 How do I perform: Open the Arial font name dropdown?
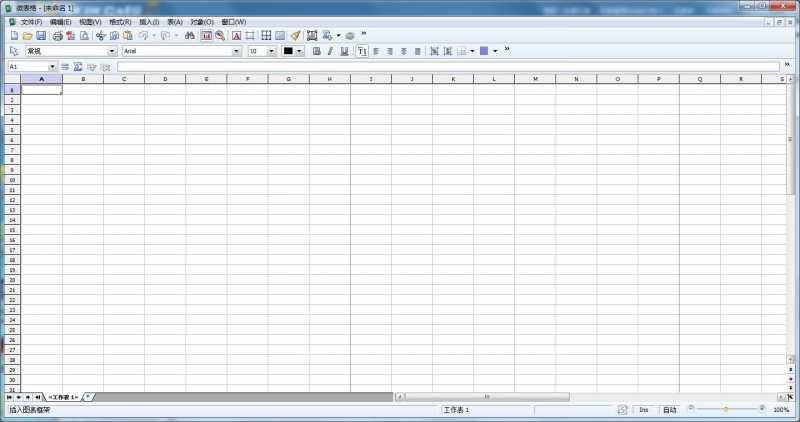pos(237,51)
